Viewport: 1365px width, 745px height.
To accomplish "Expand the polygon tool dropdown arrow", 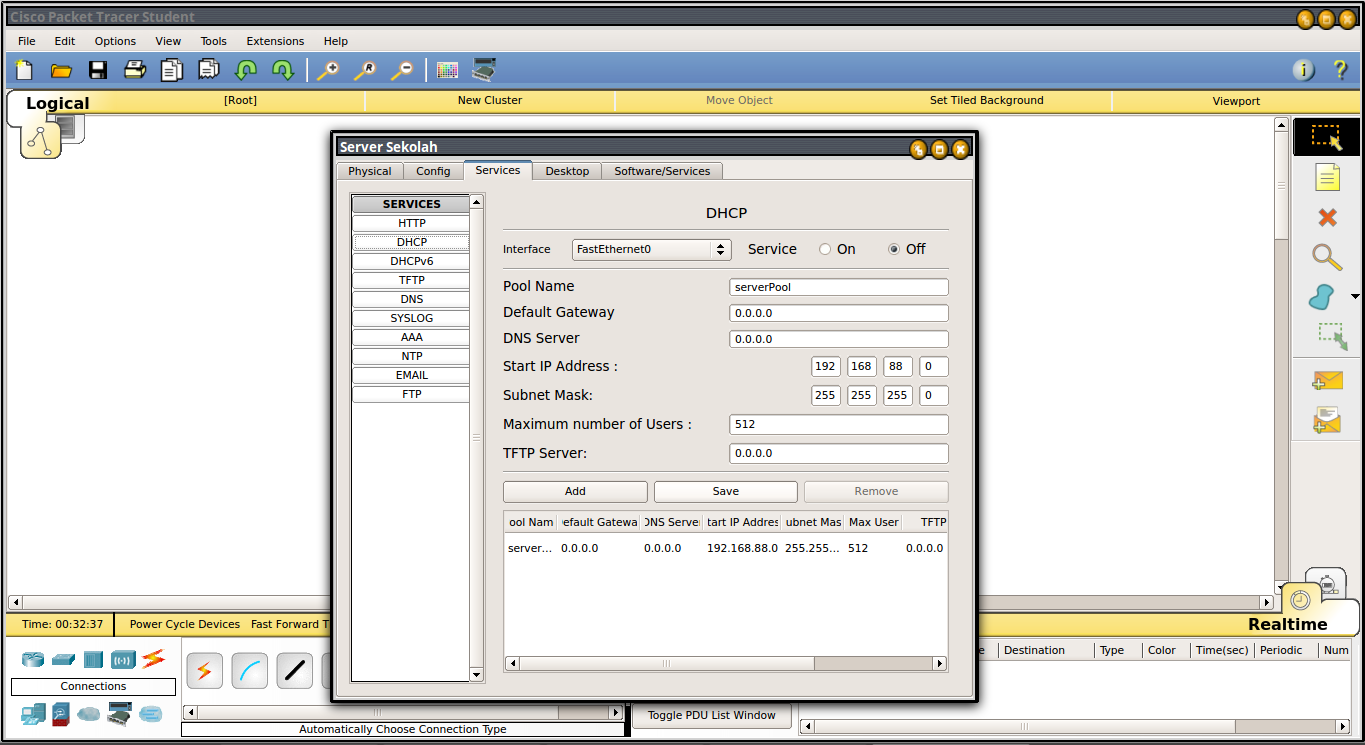I will [x=1355, y=297].
